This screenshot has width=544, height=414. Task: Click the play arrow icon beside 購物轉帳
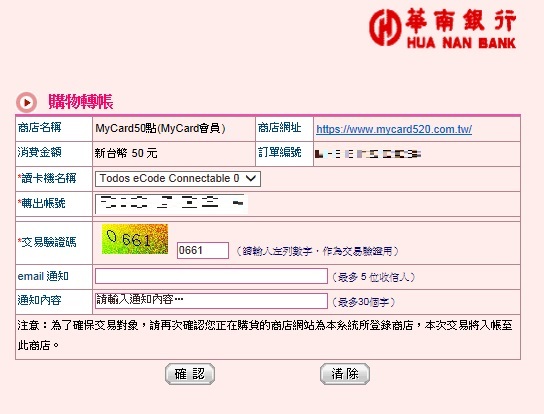pos(26,102)
